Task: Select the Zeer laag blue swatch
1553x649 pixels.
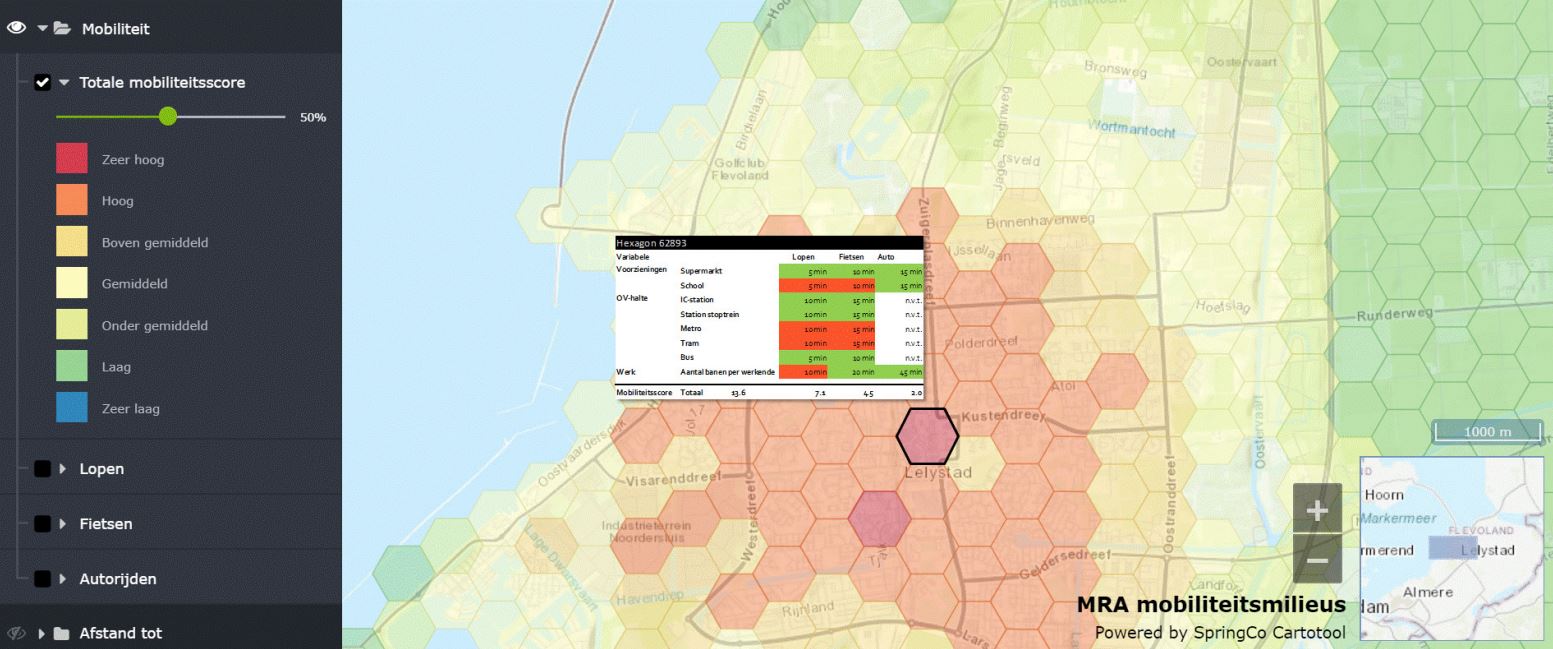Action: [x=72, y=408]
